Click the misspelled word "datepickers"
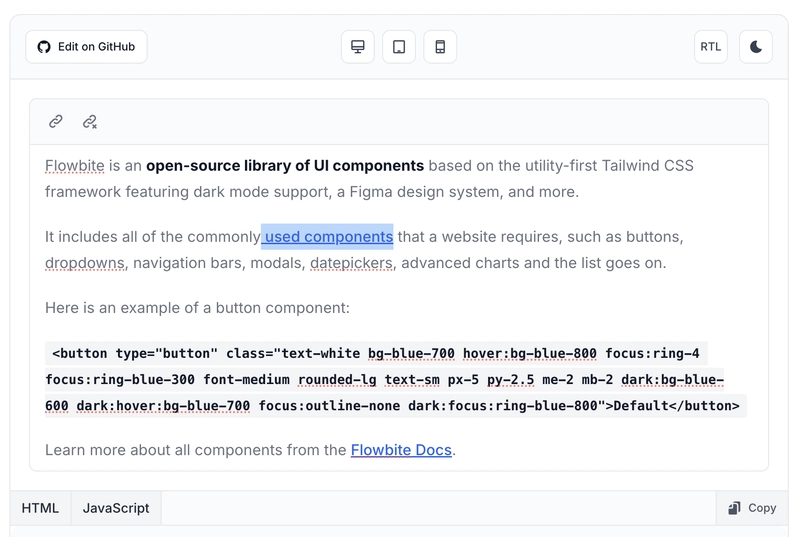Viewport: 800px width, 537px height. 352,263
